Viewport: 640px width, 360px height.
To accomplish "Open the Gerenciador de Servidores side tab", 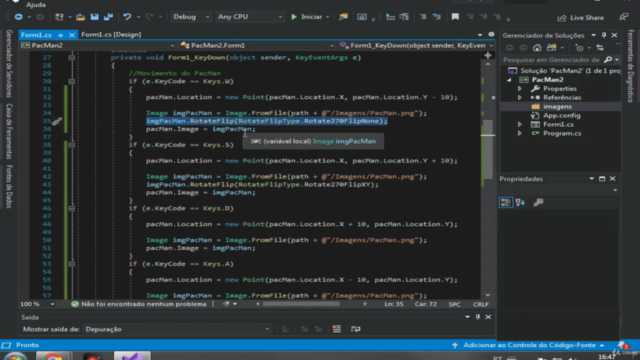I will pyautogui.click(x=9, y=64).
